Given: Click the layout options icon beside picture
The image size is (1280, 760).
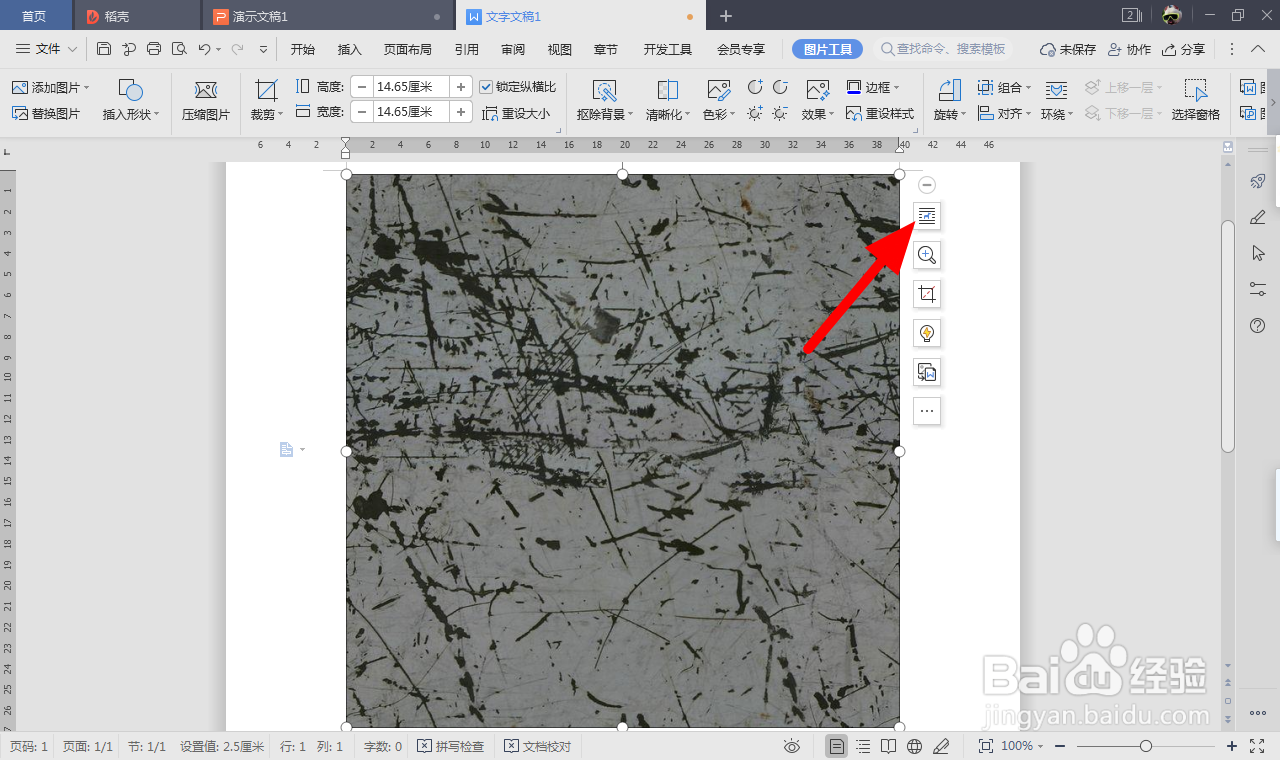Looking at the screenshot, I should tap(927, 215).
